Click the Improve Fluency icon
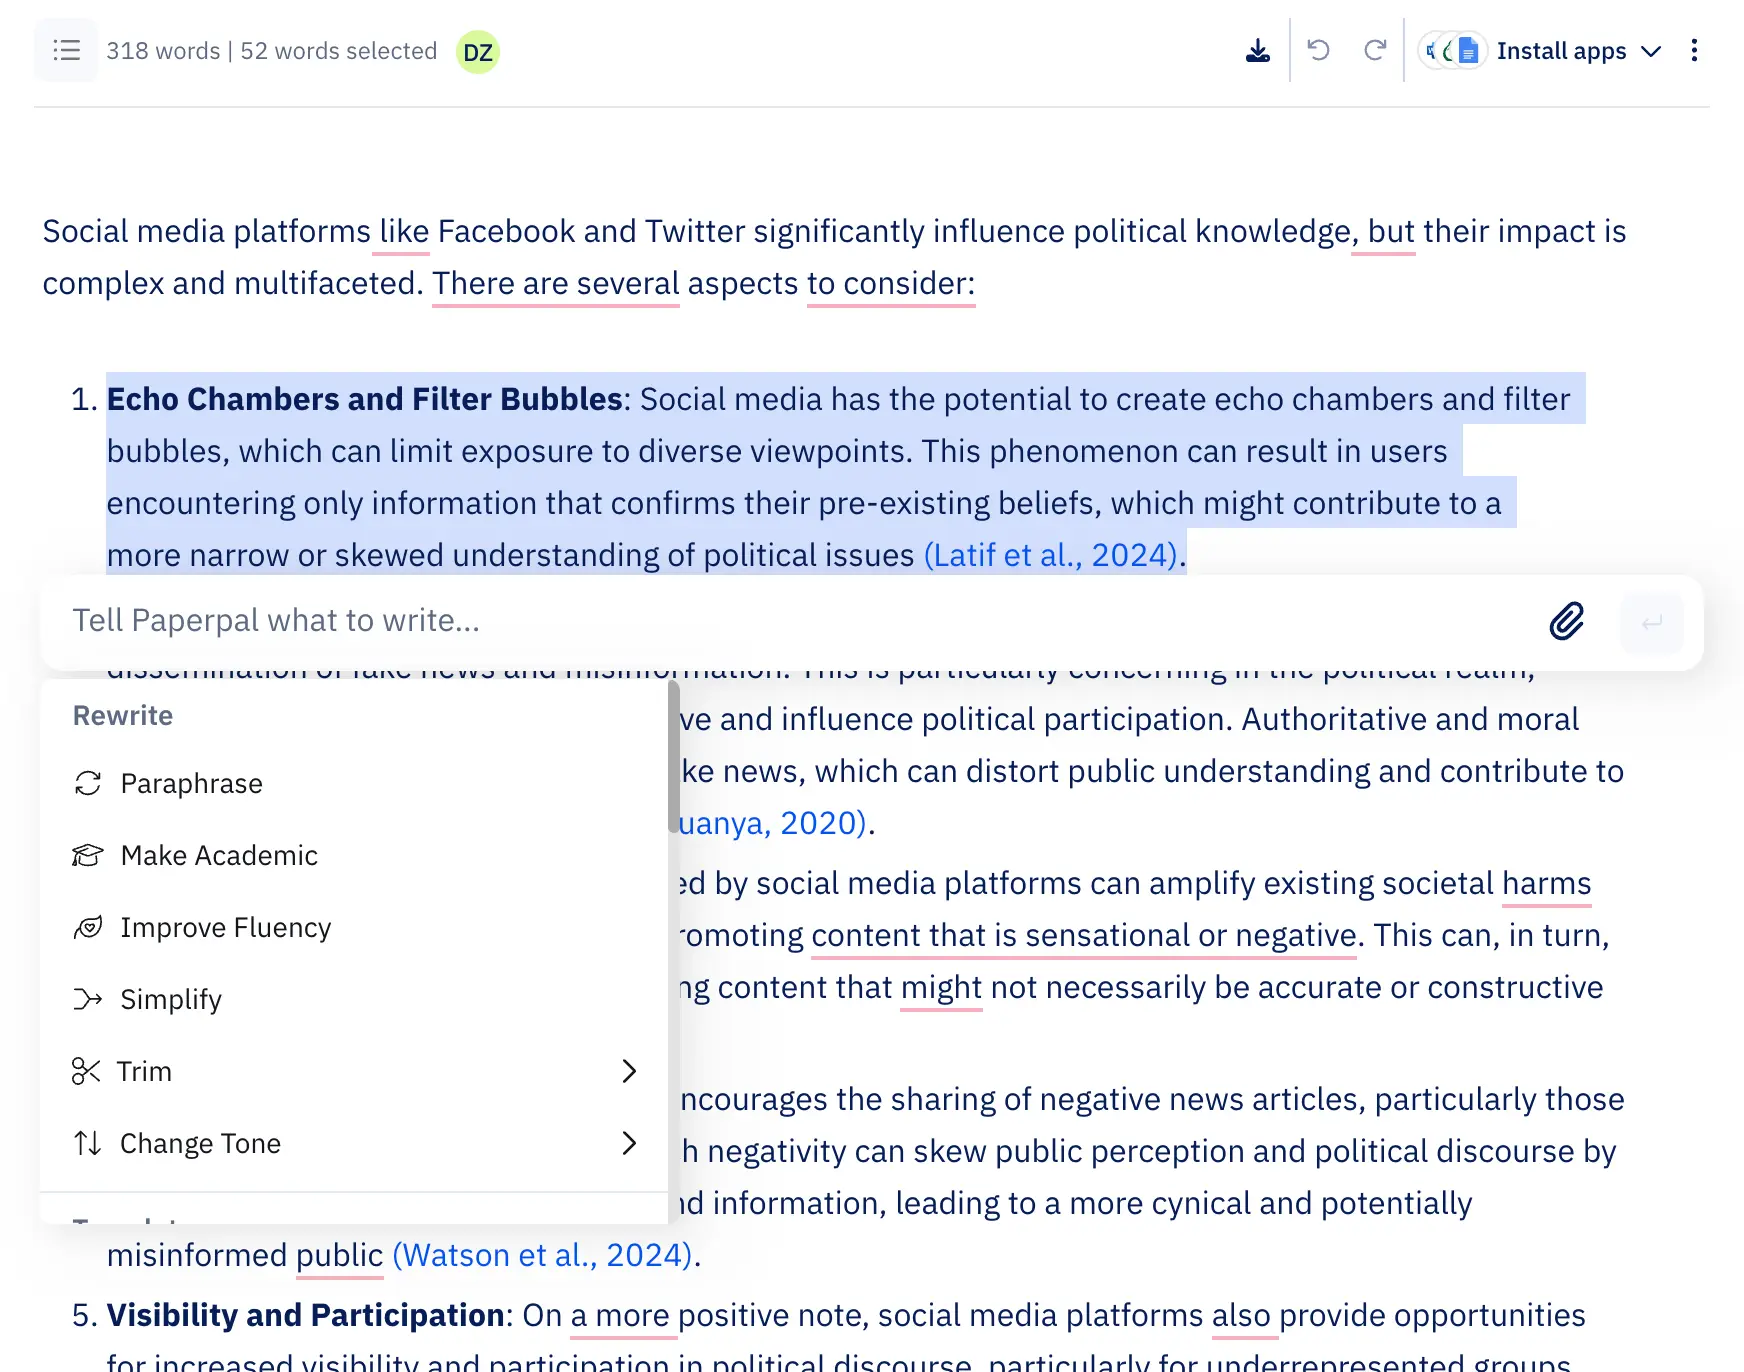1744x1372 pixels. [x=88, y=927]
